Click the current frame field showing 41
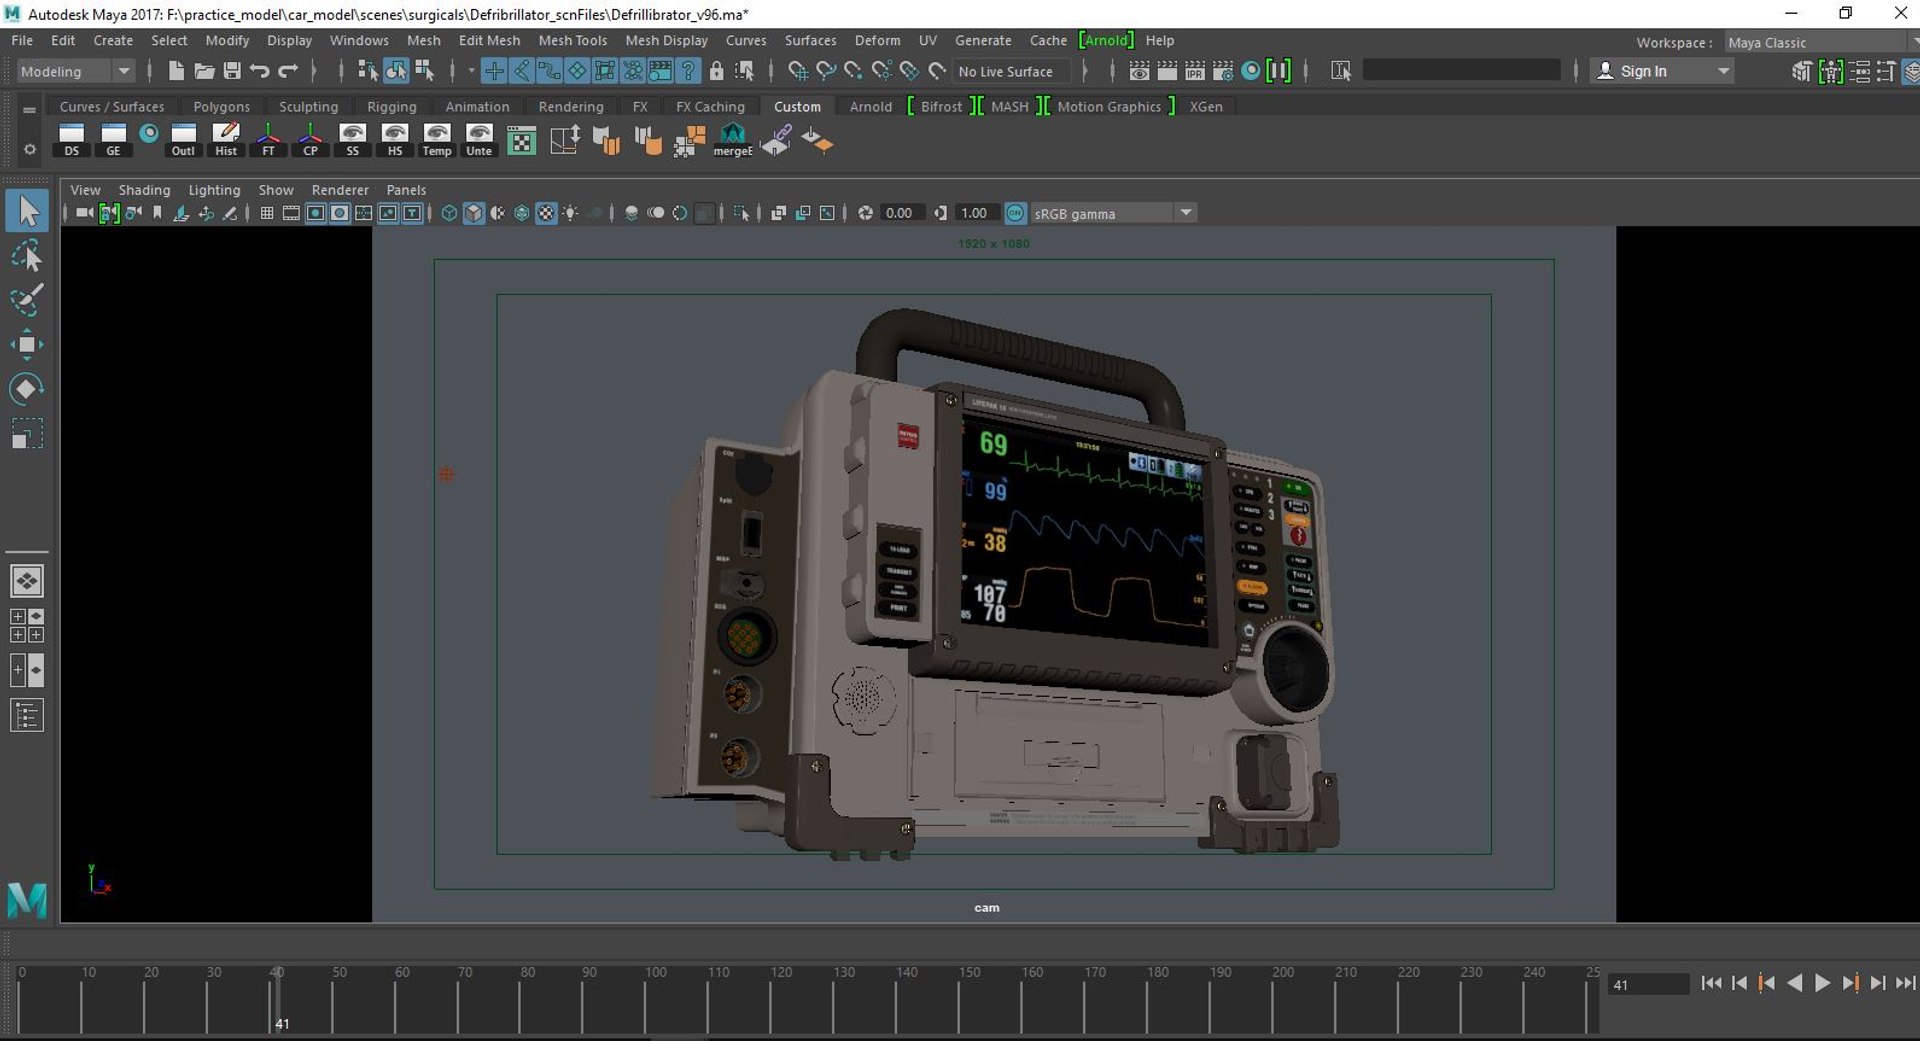Image resolution: width=1920 pixels, height=1041 pixels. (1648, 984)
